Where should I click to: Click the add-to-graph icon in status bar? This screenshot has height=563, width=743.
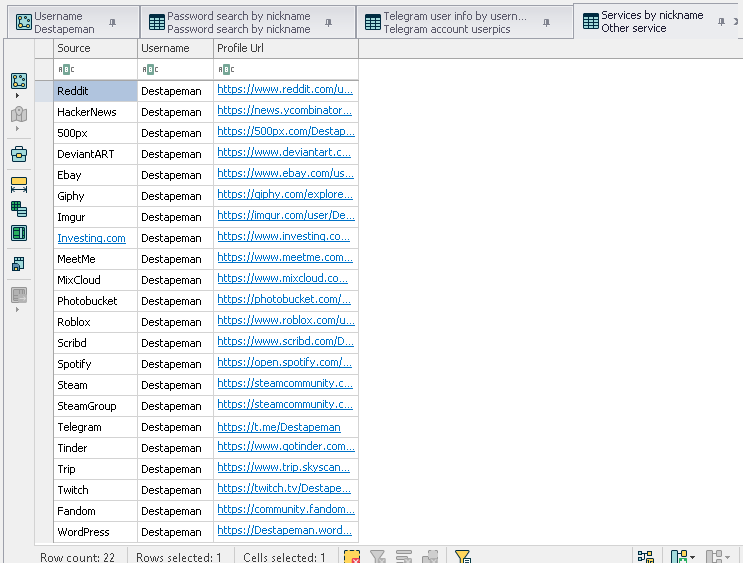point(679,556)
